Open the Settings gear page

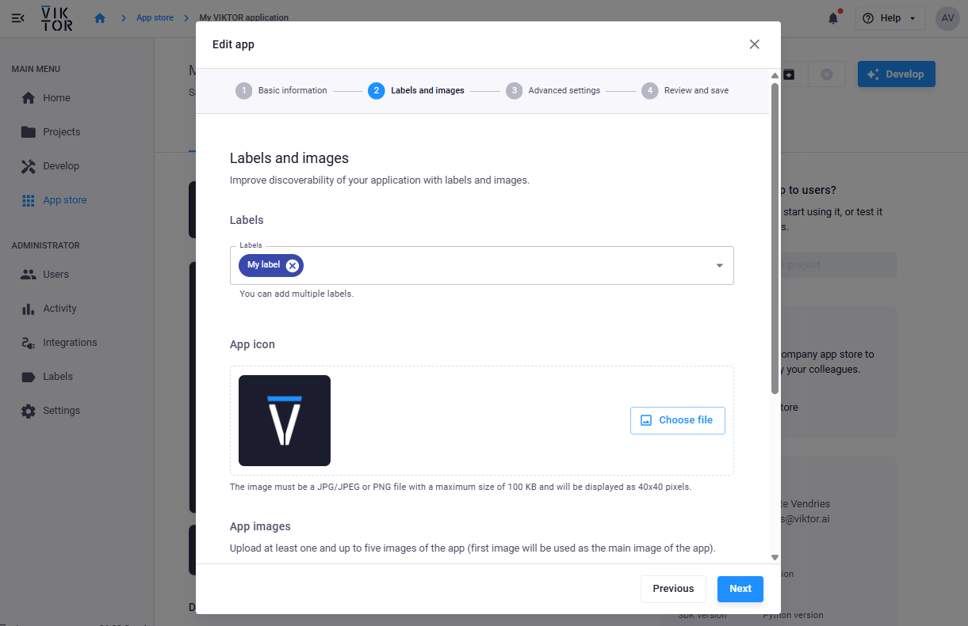(x=61, y=410)
